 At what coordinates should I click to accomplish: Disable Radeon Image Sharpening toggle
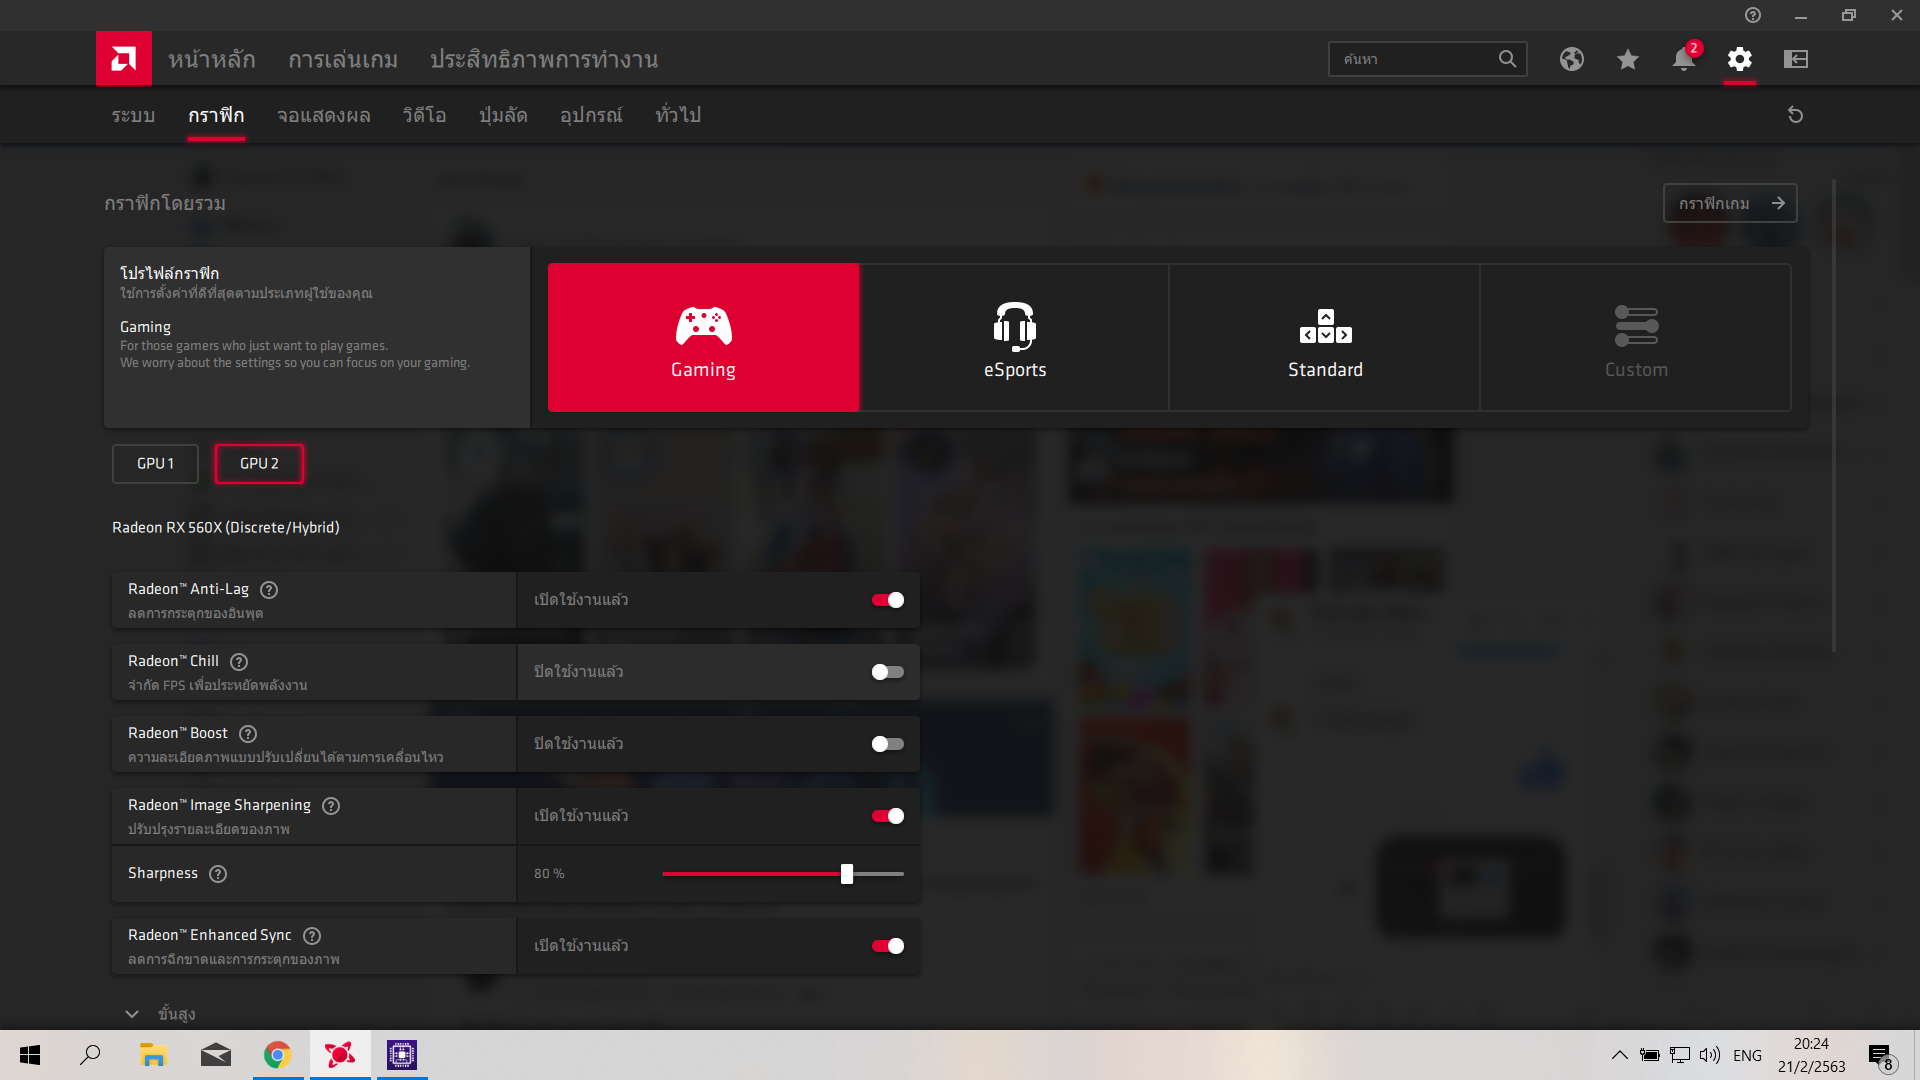(887, 816)
